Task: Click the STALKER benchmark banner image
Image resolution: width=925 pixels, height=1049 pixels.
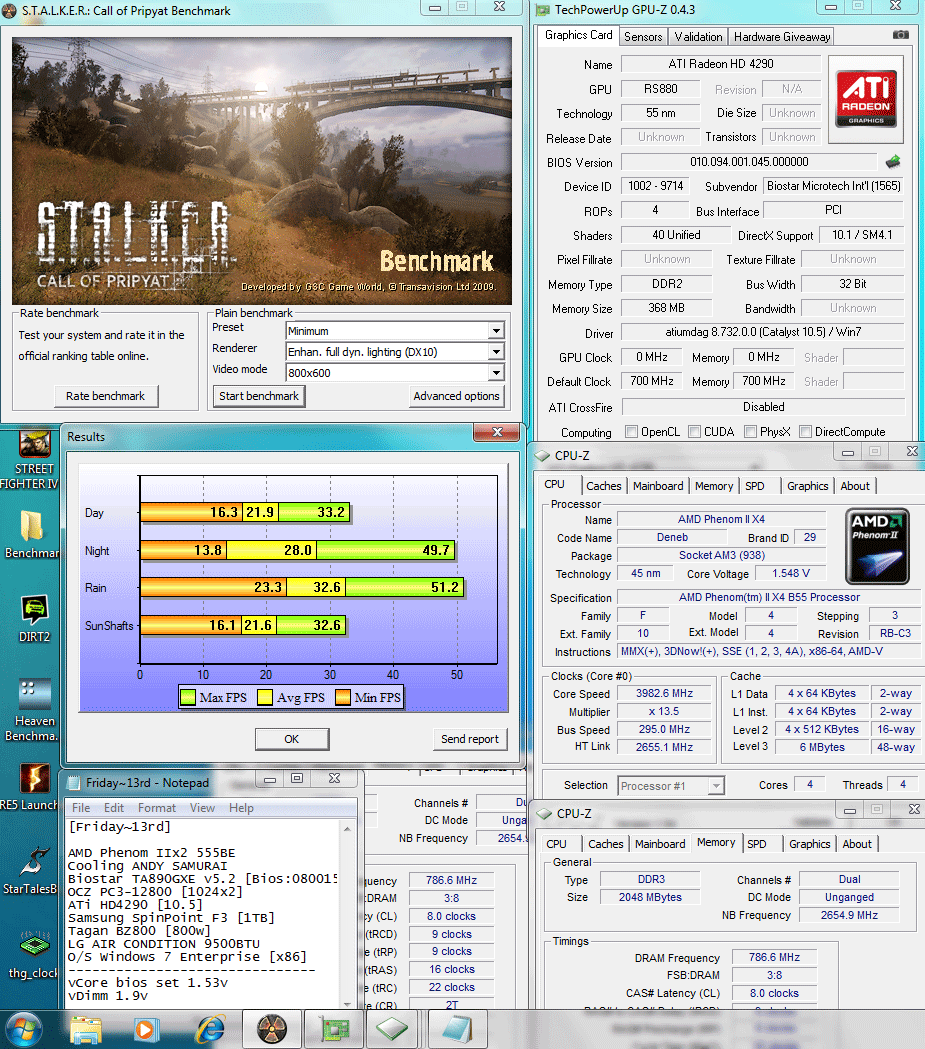Action: pos(262,171)
